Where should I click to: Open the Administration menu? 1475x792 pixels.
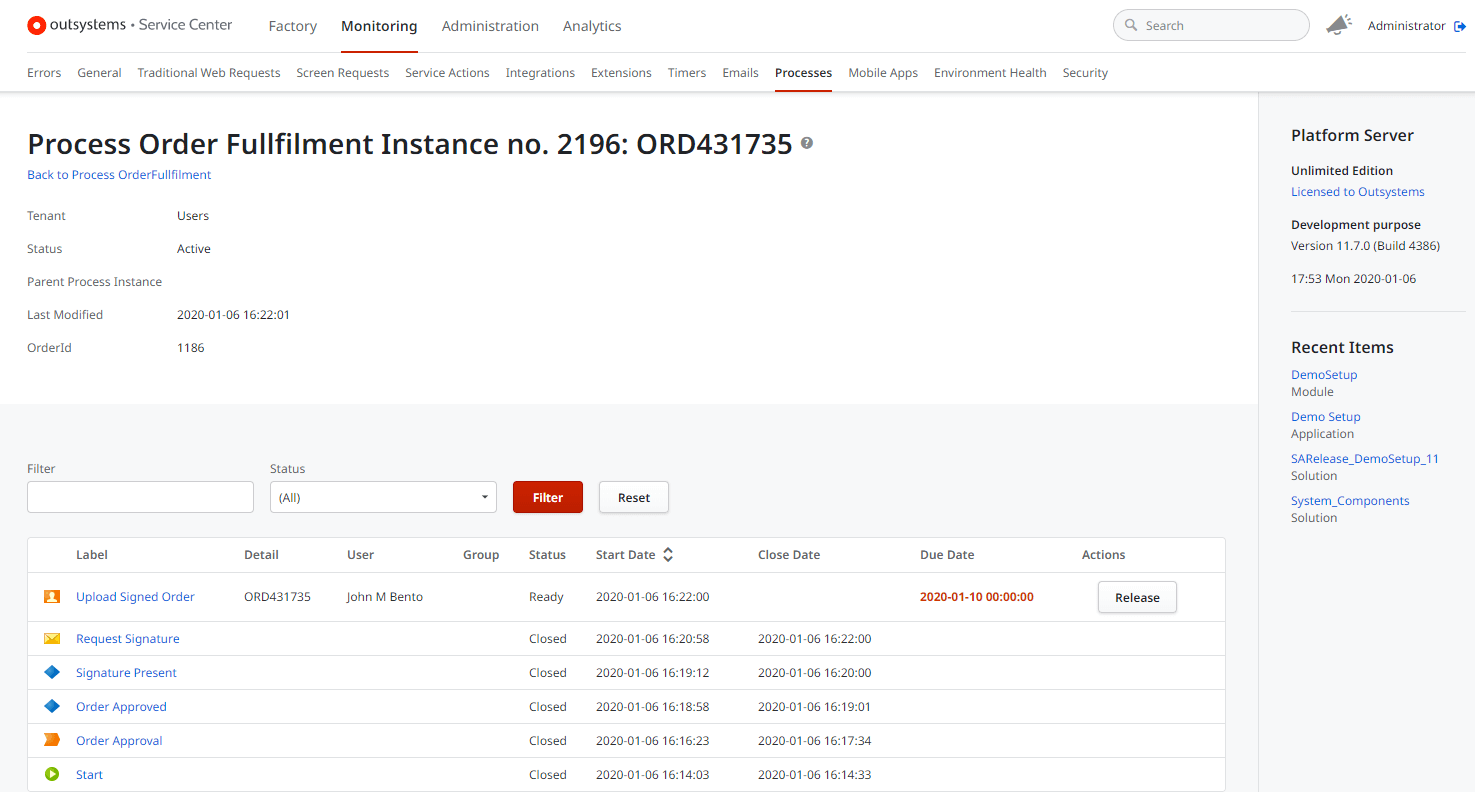[490, 26]
